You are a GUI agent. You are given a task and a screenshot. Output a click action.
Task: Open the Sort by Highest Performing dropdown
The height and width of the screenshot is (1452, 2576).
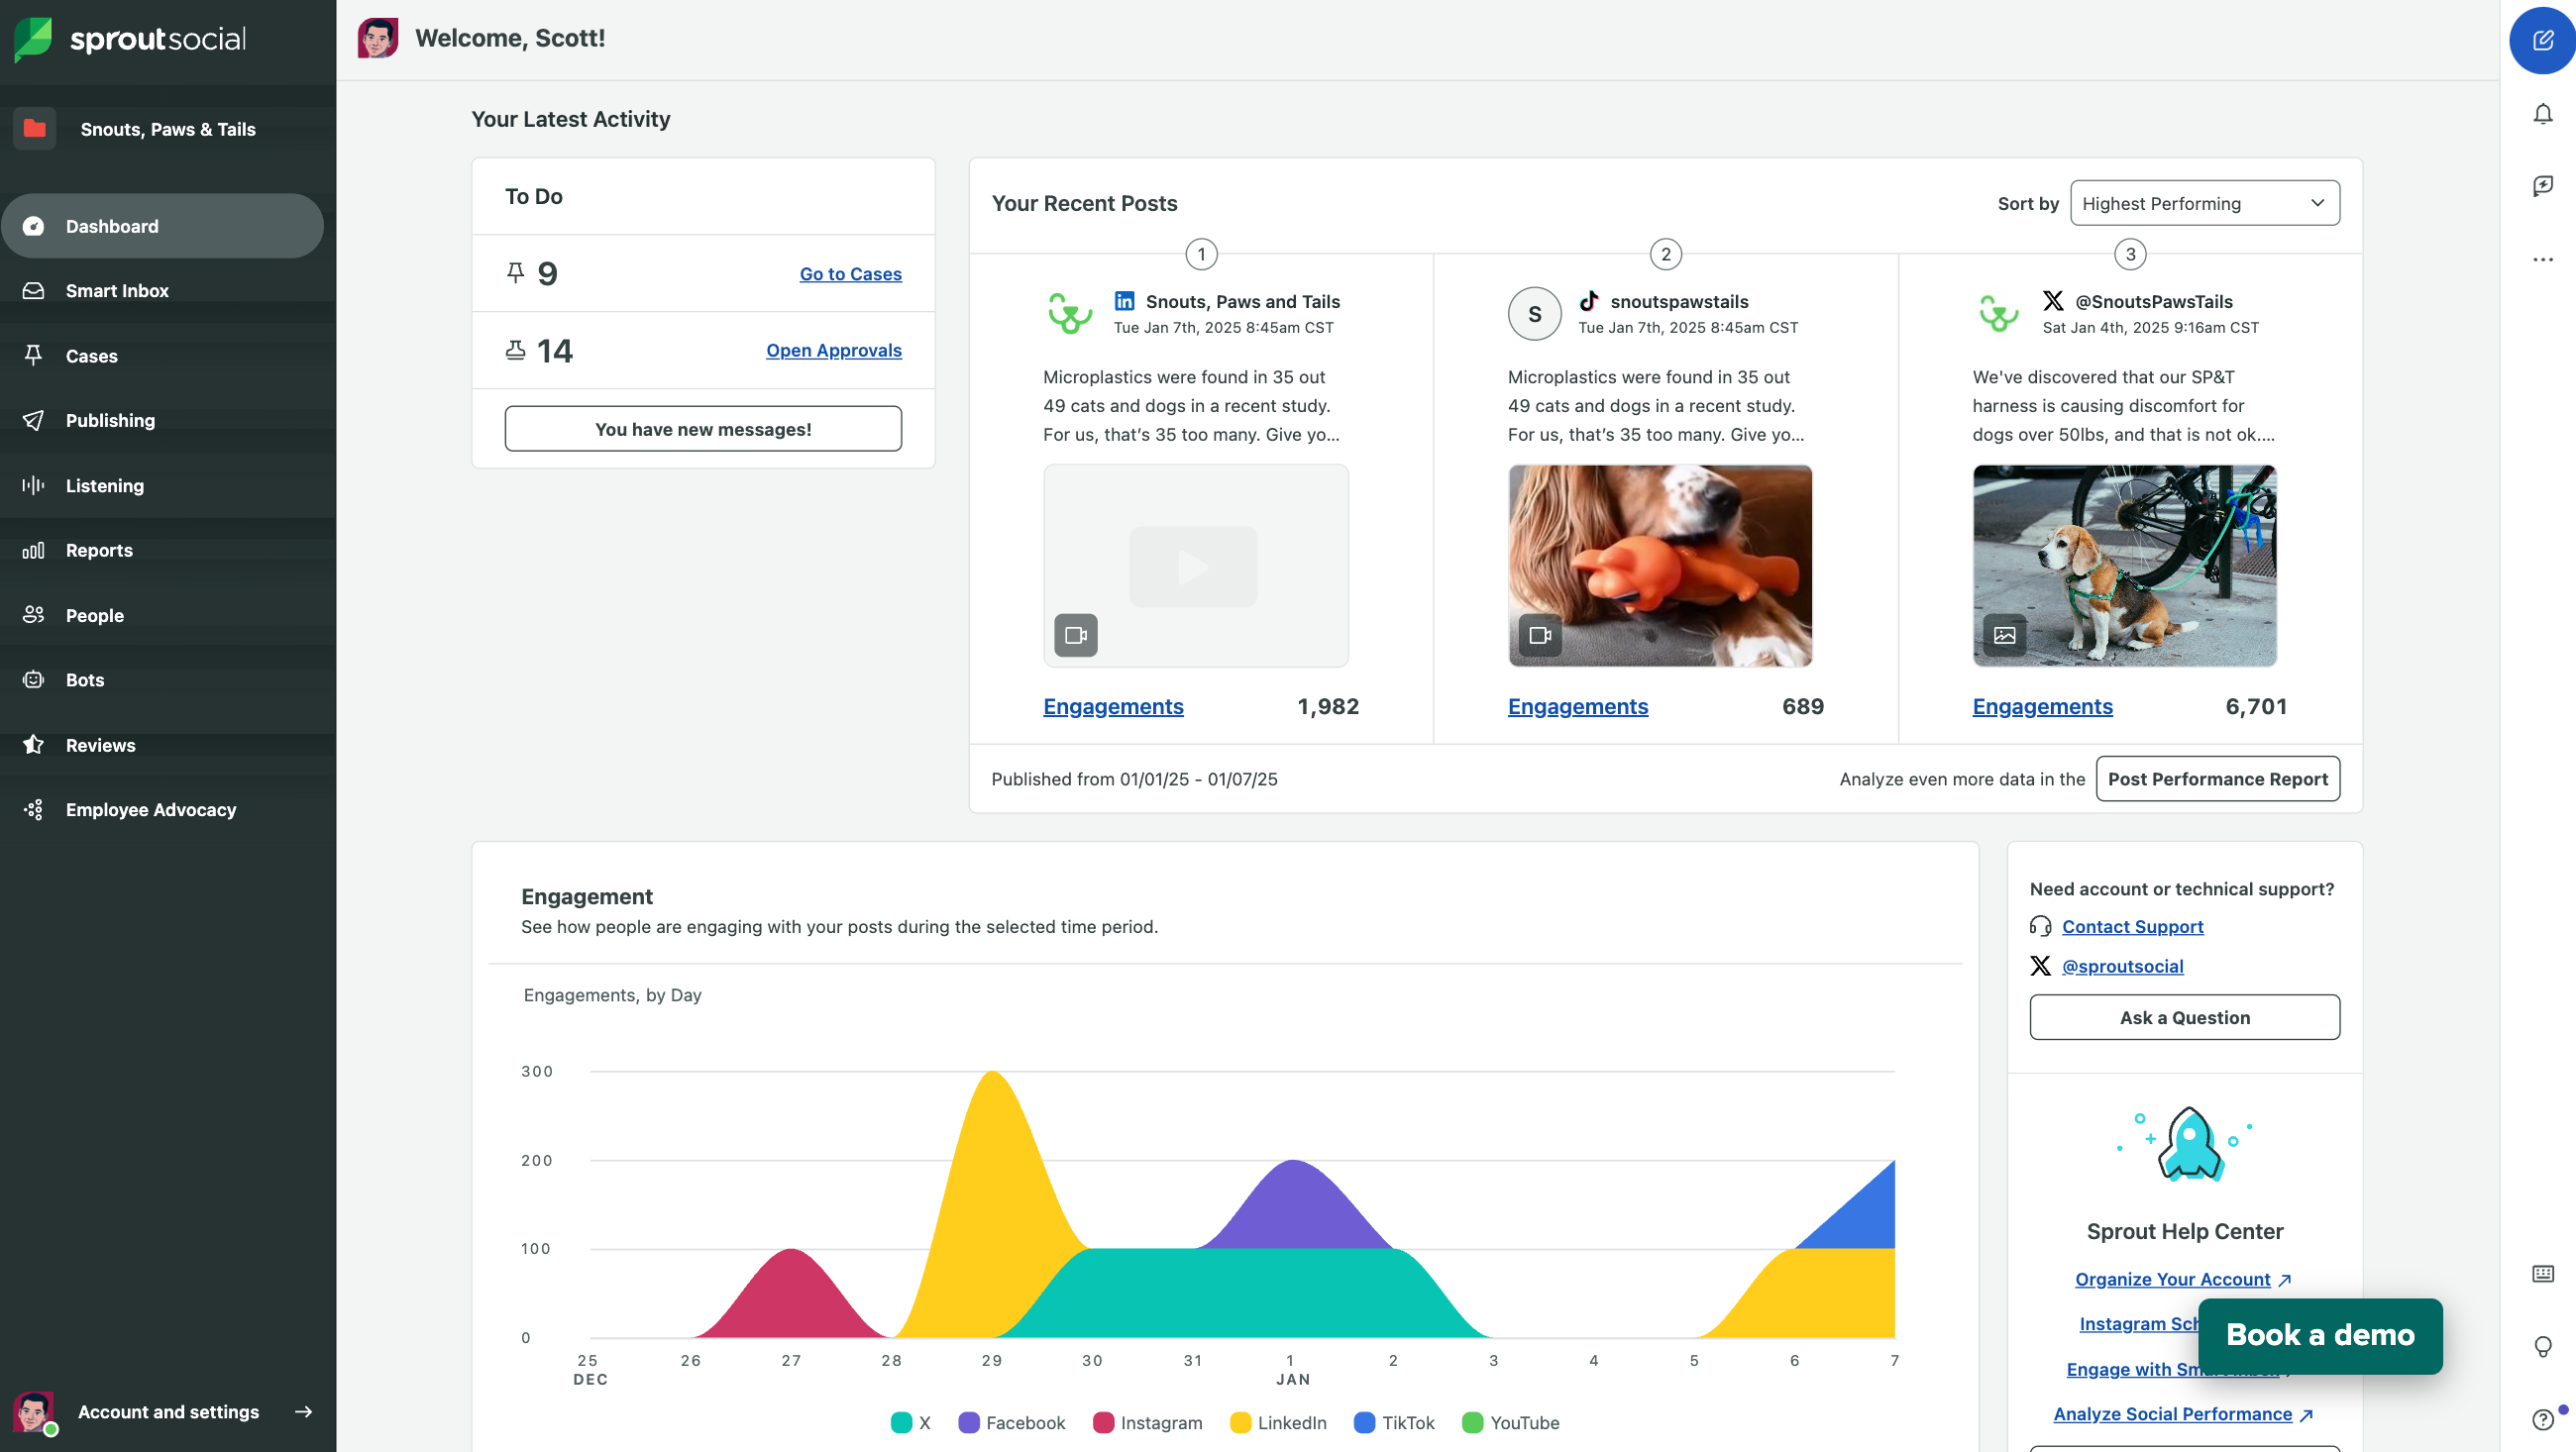2204,203
